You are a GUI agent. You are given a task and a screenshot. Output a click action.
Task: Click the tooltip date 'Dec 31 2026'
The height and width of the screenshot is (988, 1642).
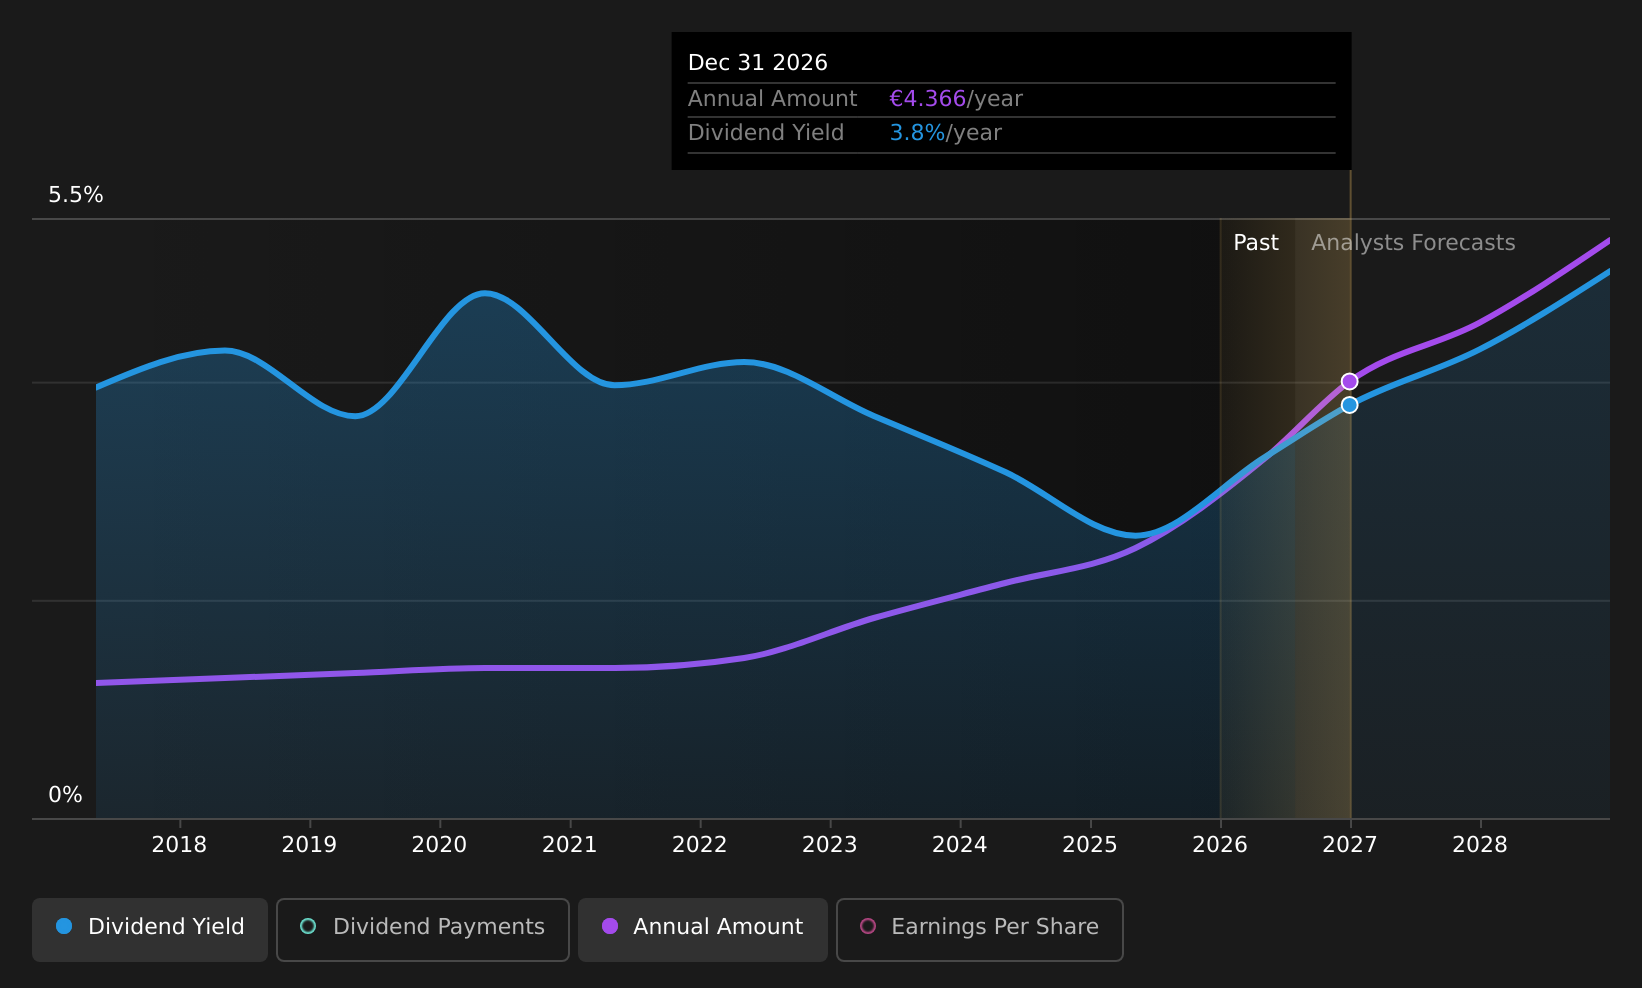(758, 63)
